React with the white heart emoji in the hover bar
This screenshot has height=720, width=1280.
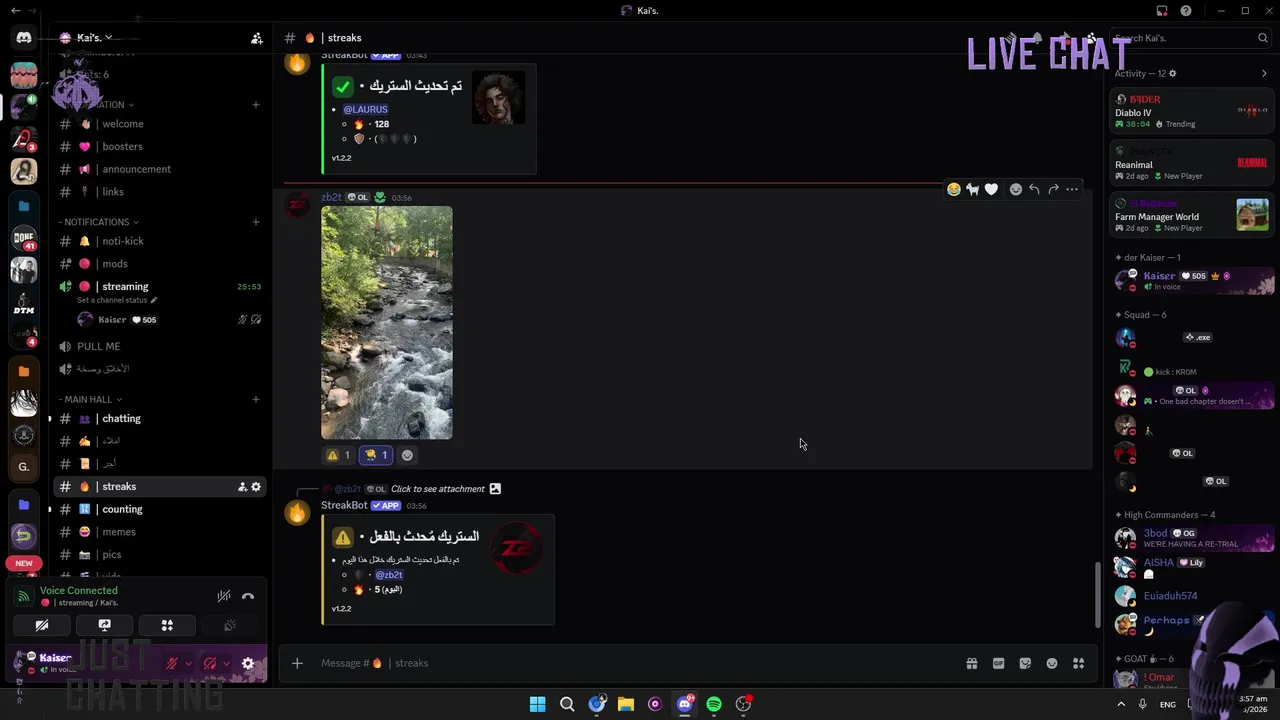(x=991, y=189)
